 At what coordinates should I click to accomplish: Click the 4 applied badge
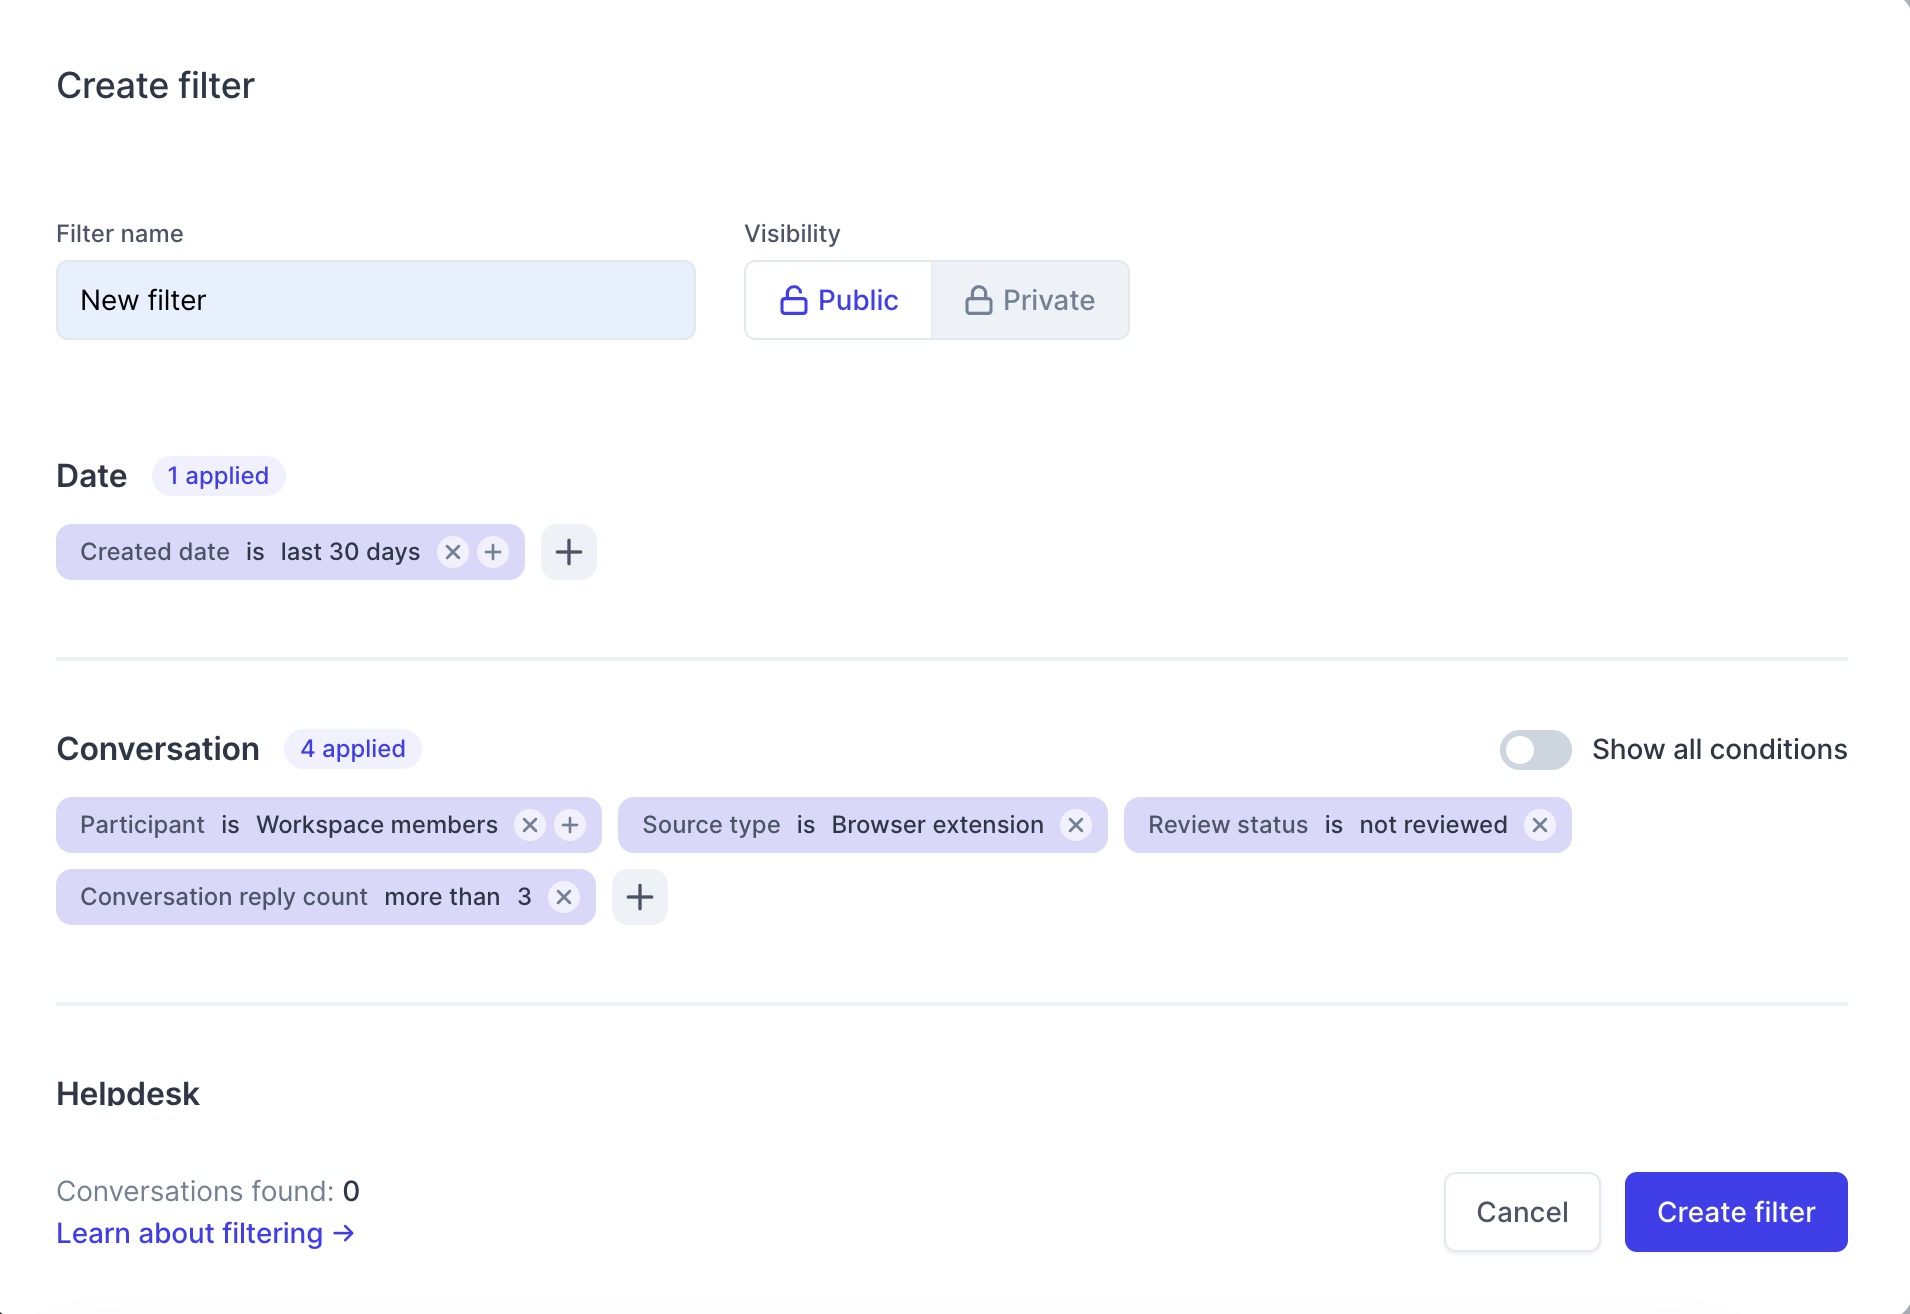353,749
